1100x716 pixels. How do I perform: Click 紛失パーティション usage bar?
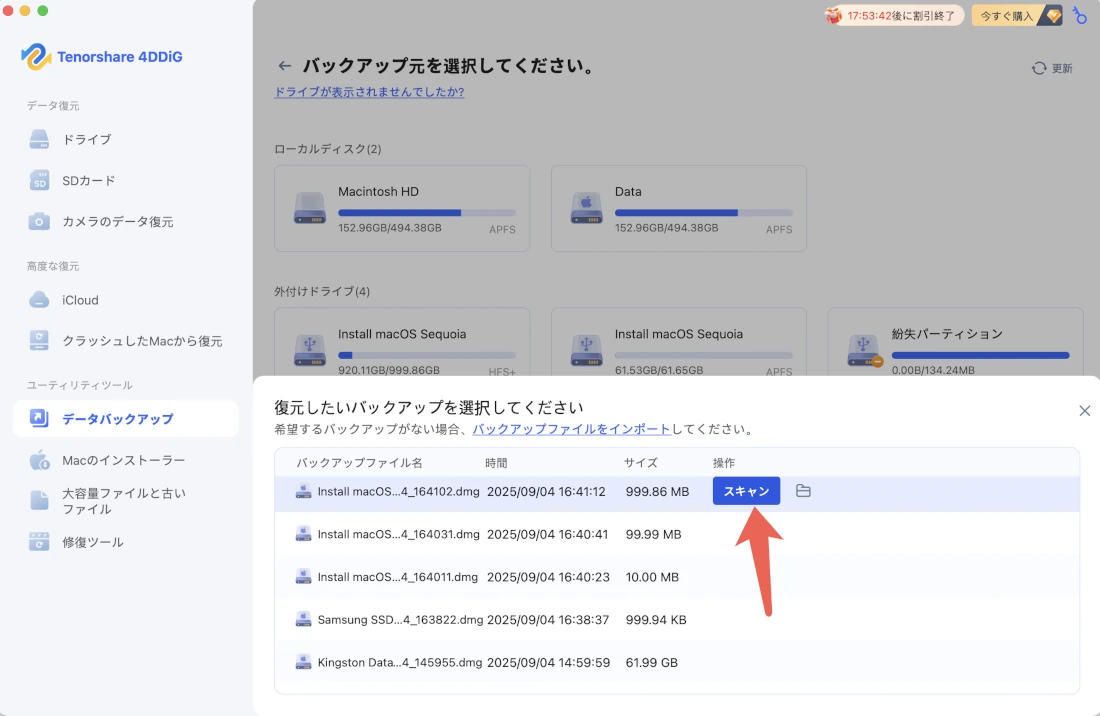980,356
